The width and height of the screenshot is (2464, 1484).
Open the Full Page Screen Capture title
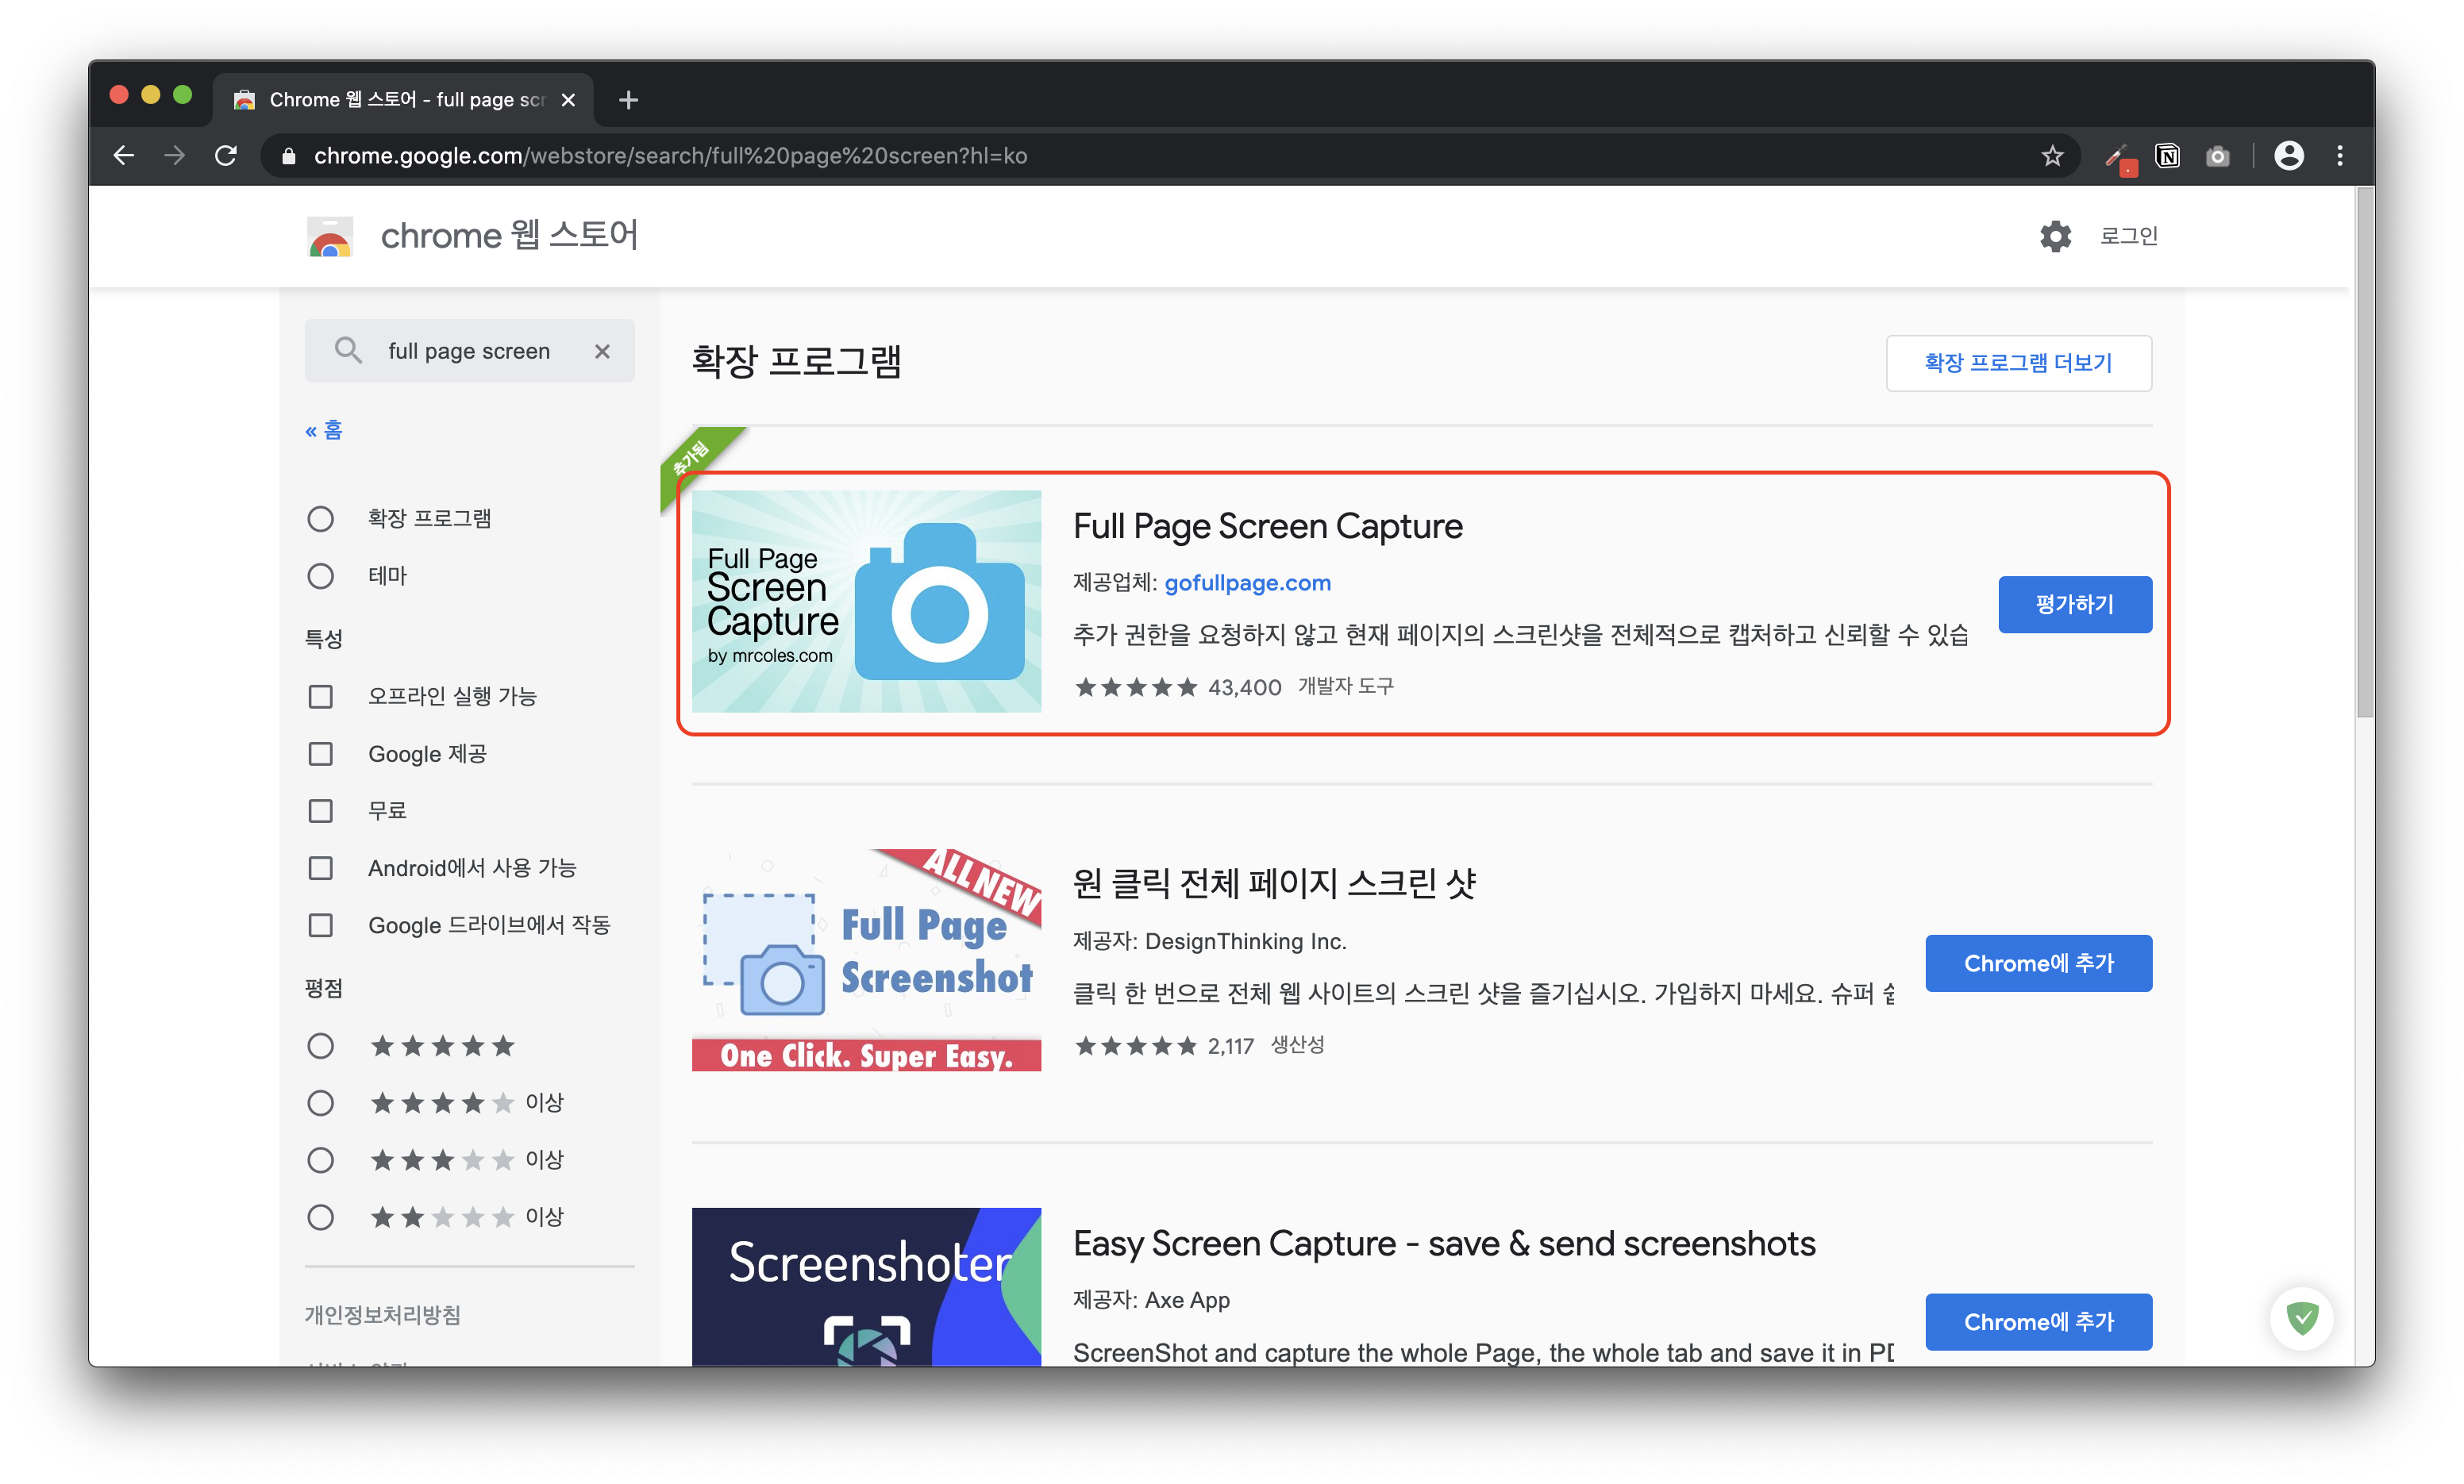tap(1267, 526)
